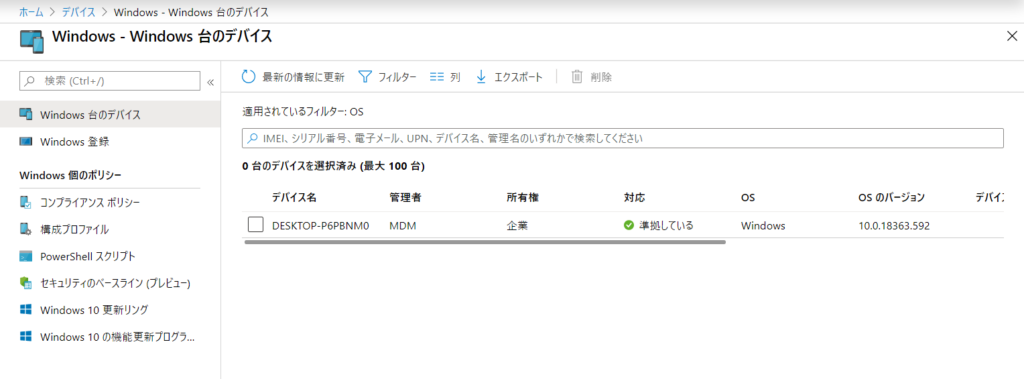
Task: Click the horizontal table scrollbar
Action: point(485,242)
